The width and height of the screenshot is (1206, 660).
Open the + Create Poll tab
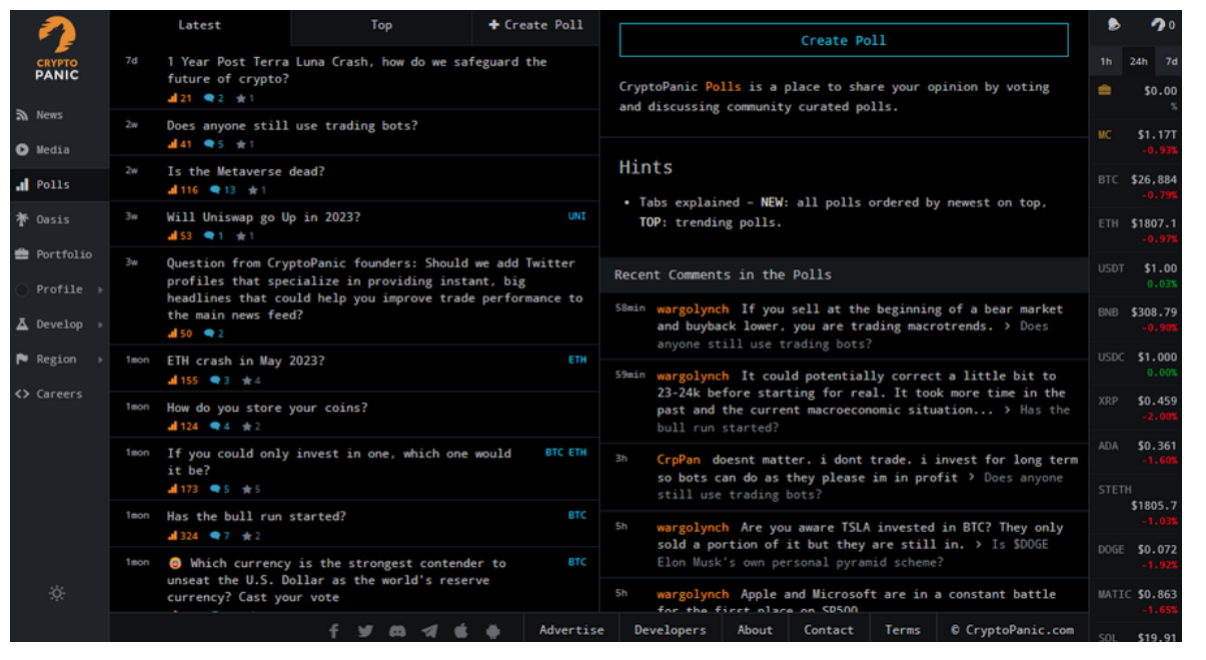(536, 25)
